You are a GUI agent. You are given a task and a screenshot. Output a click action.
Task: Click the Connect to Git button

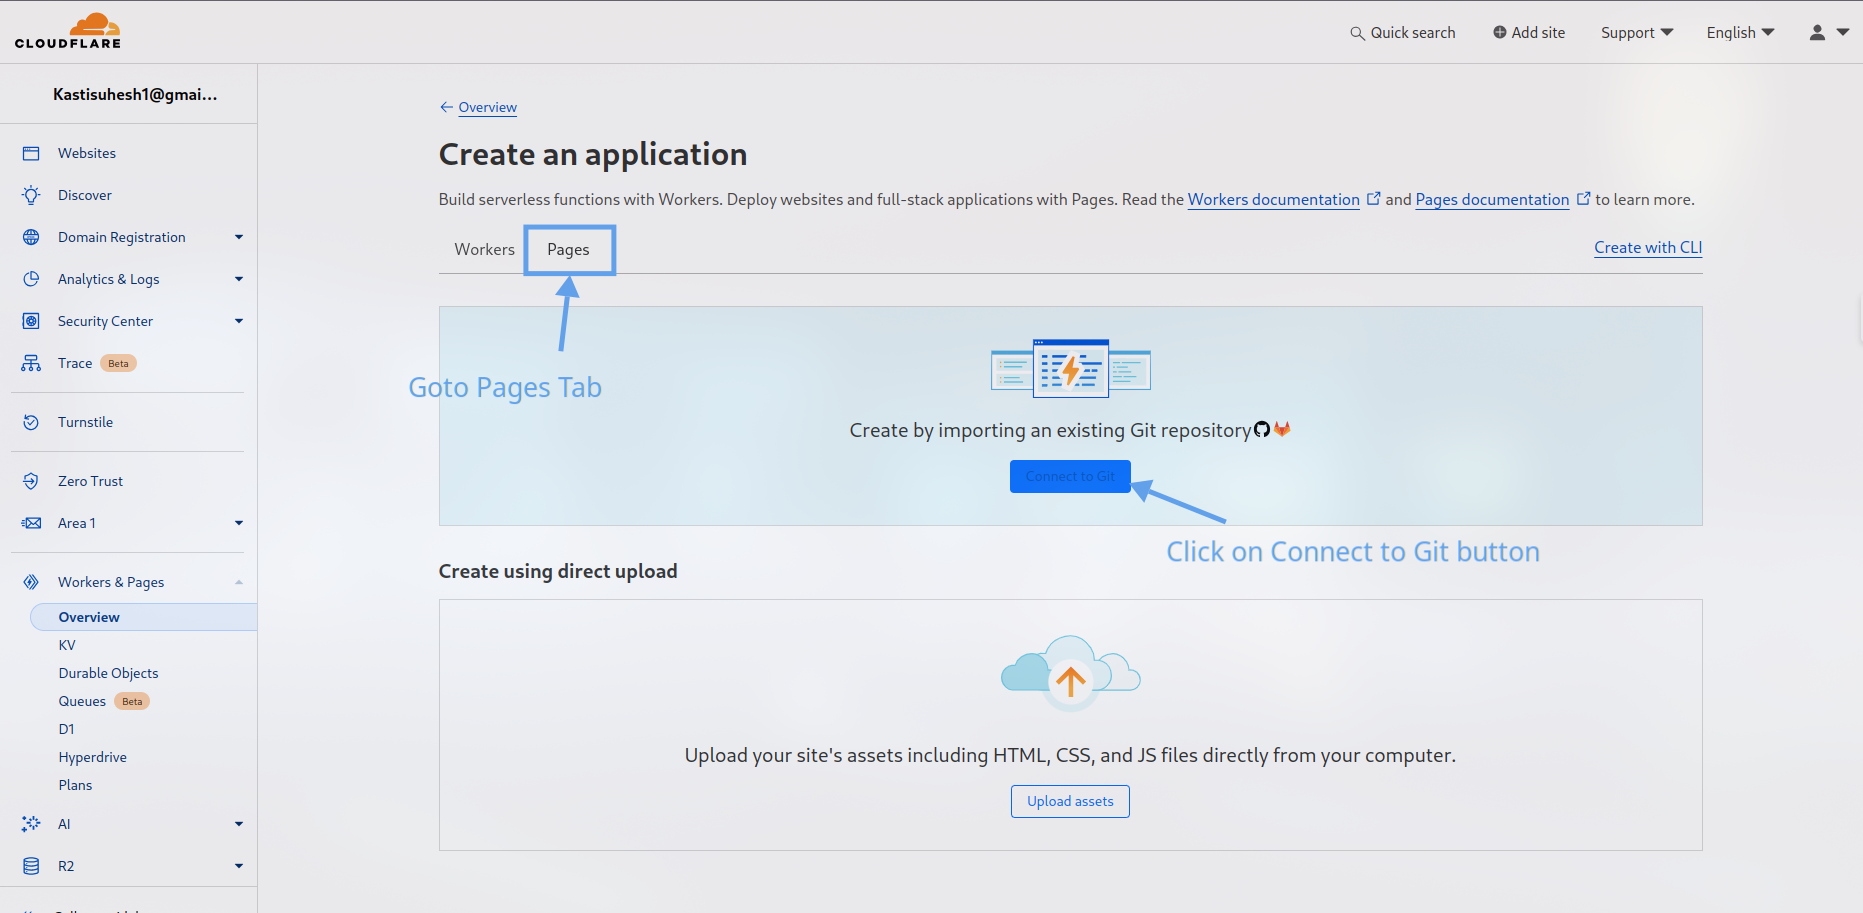coord(1070,476)
